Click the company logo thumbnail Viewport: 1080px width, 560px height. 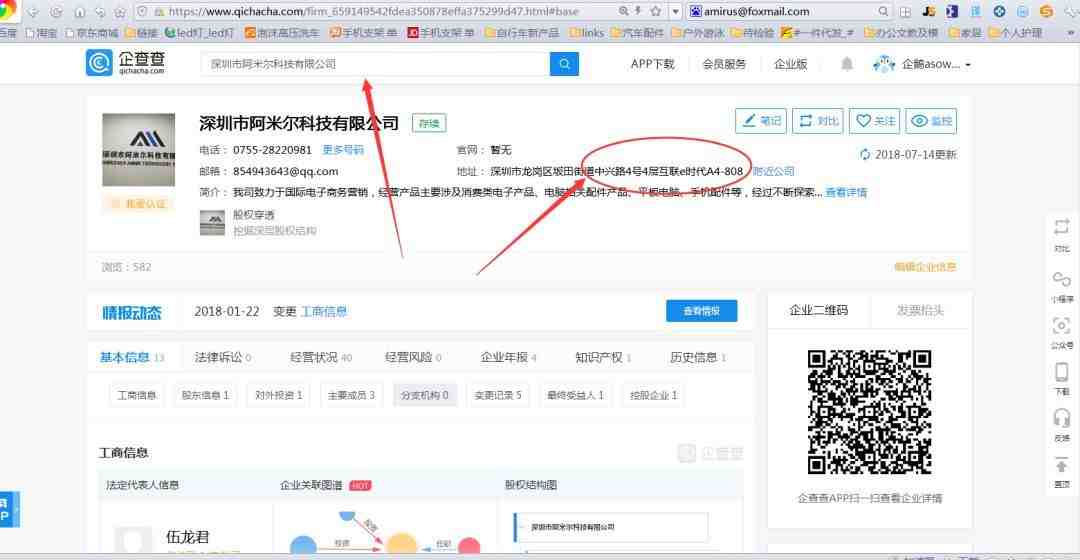click(x=138, y=149)
